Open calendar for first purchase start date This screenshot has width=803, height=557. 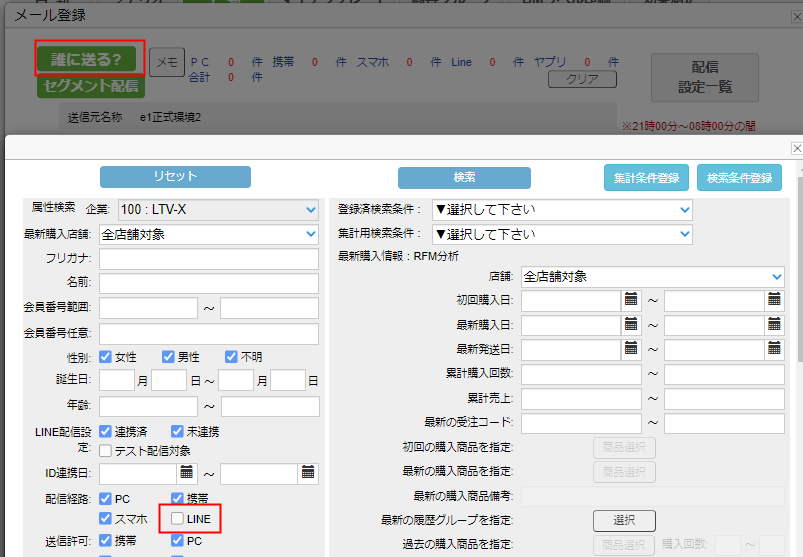631,299
